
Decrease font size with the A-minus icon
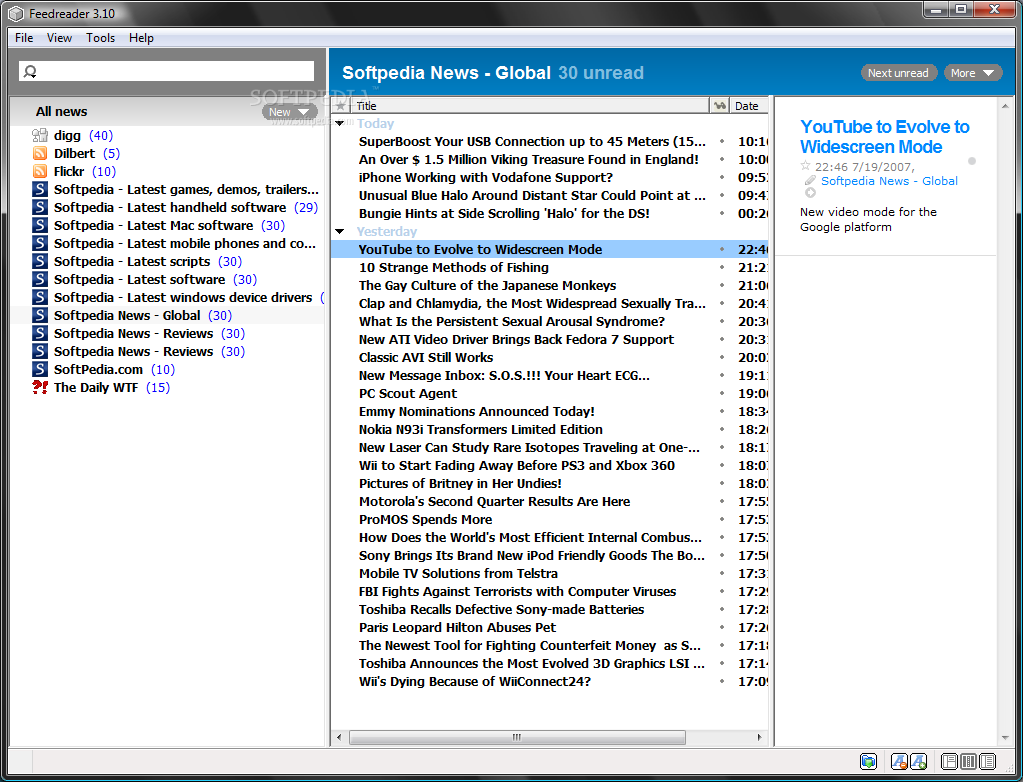point(899,762)
